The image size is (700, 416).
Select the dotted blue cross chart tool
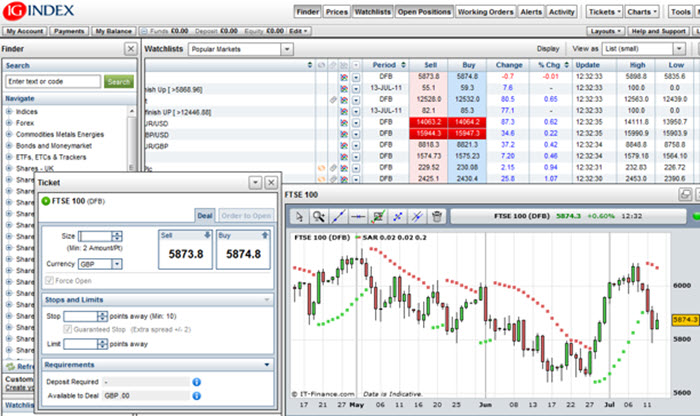[x=397, y=216]
